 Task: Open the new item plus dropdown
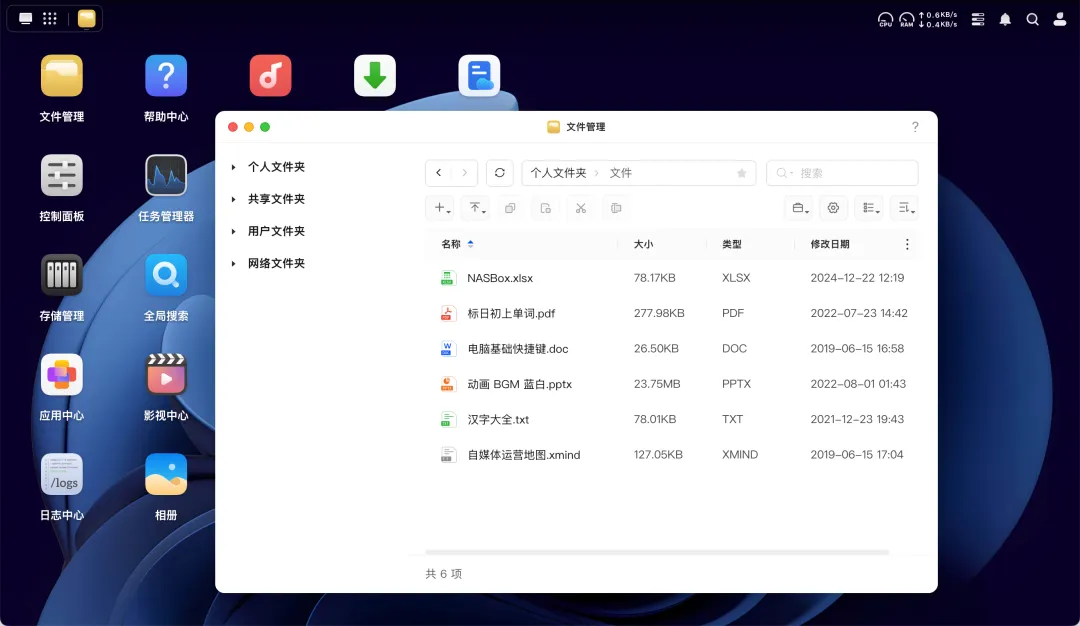tap(442, 208)
